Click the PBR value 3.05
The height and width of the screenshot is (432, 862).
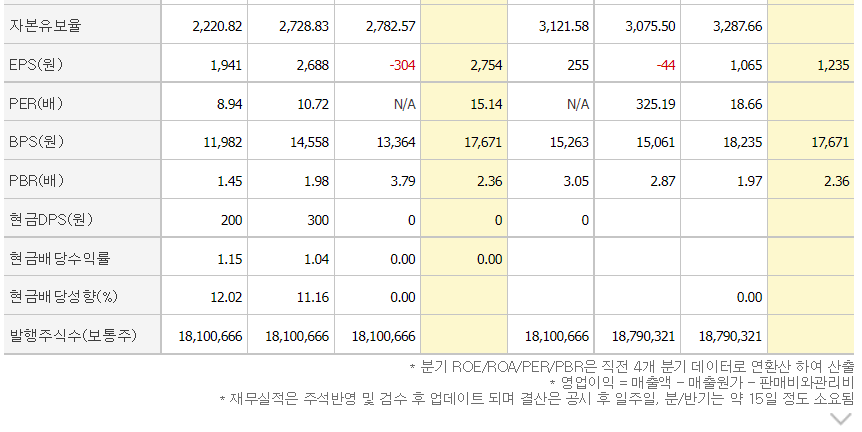(576, 181)
